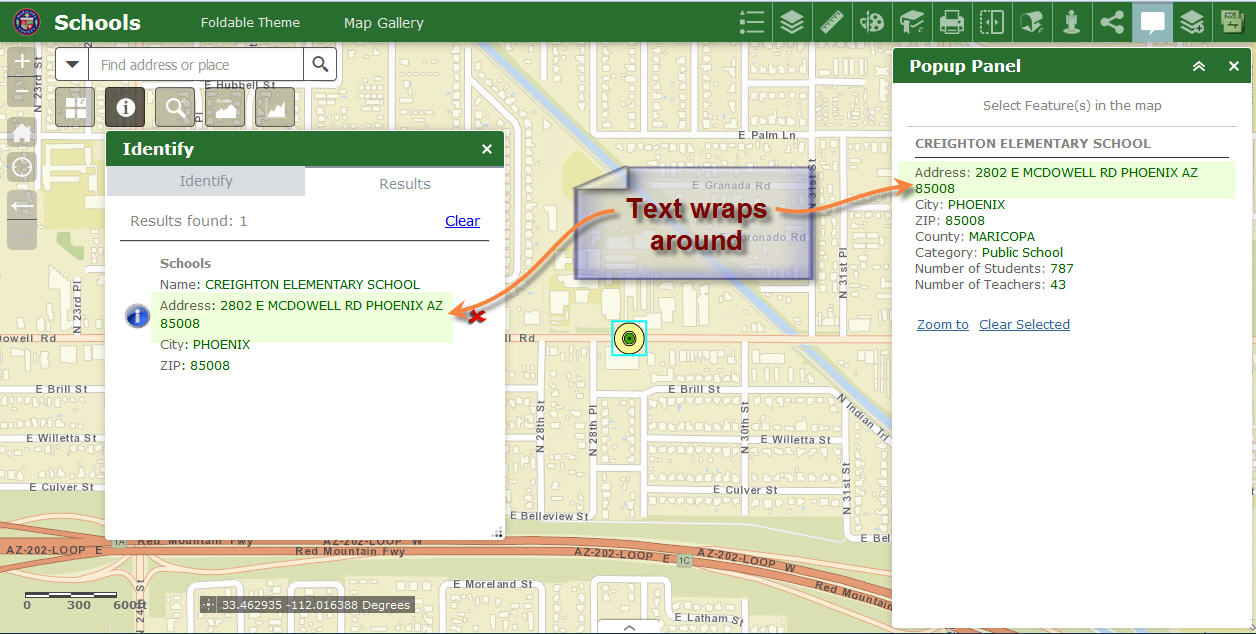Click the blue info icon beside results
The width and height of the screenshot is (1256, 634).
point(137,316)
